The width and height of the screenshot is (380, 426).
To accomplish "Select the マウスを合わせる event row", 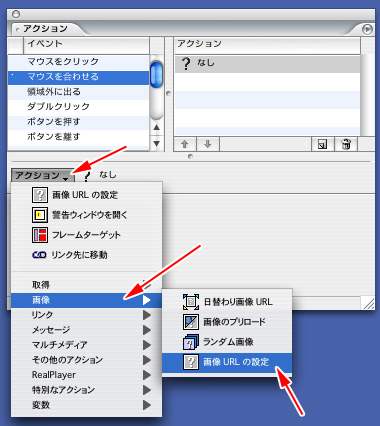I will [x=78, y=77].
